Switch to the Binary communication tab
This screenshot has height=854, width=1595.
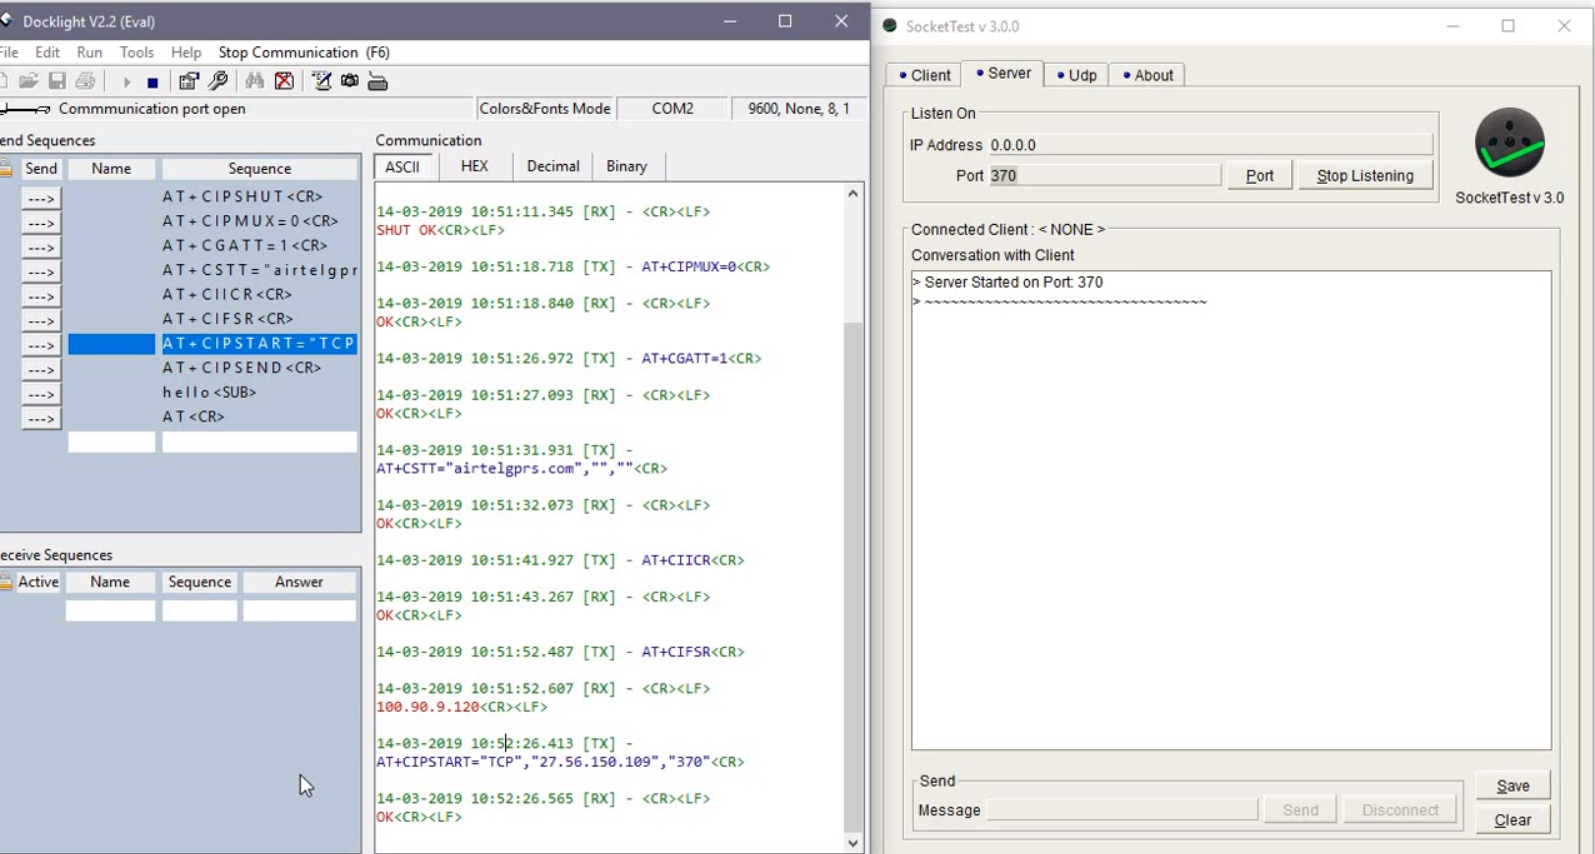click(x=627, y=166)
